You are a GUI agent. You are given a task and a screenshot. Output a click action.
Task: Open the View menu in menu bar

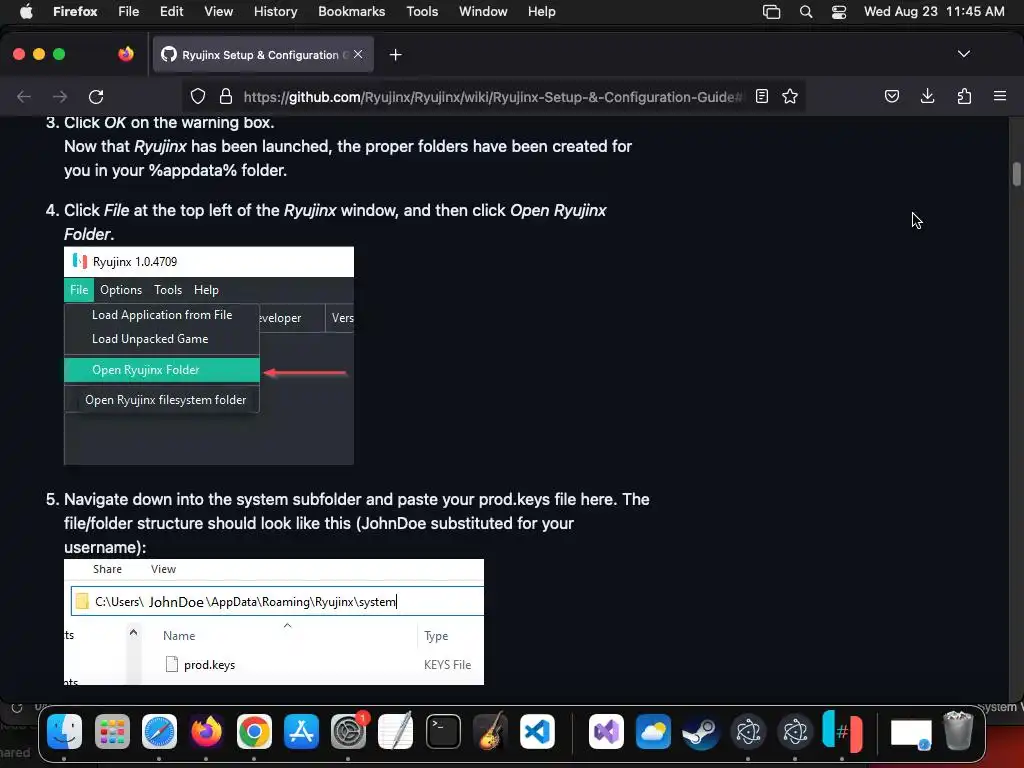[x=218, y=12]
